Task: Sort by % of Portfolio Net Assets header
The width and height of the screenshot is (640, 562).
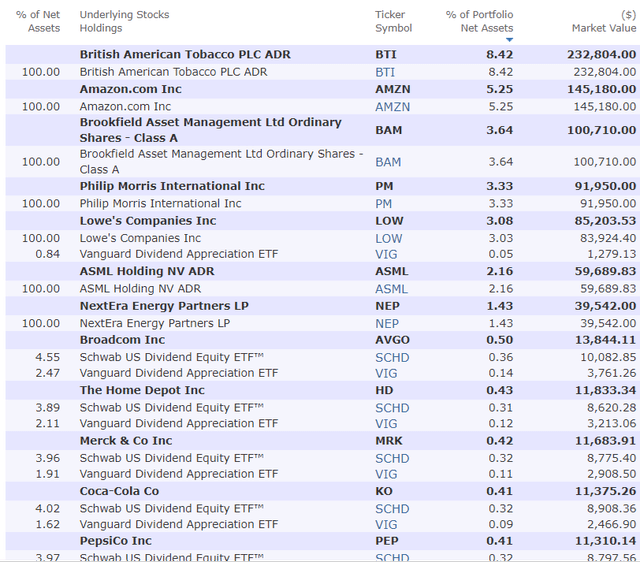Action: [x=479, y=21]
